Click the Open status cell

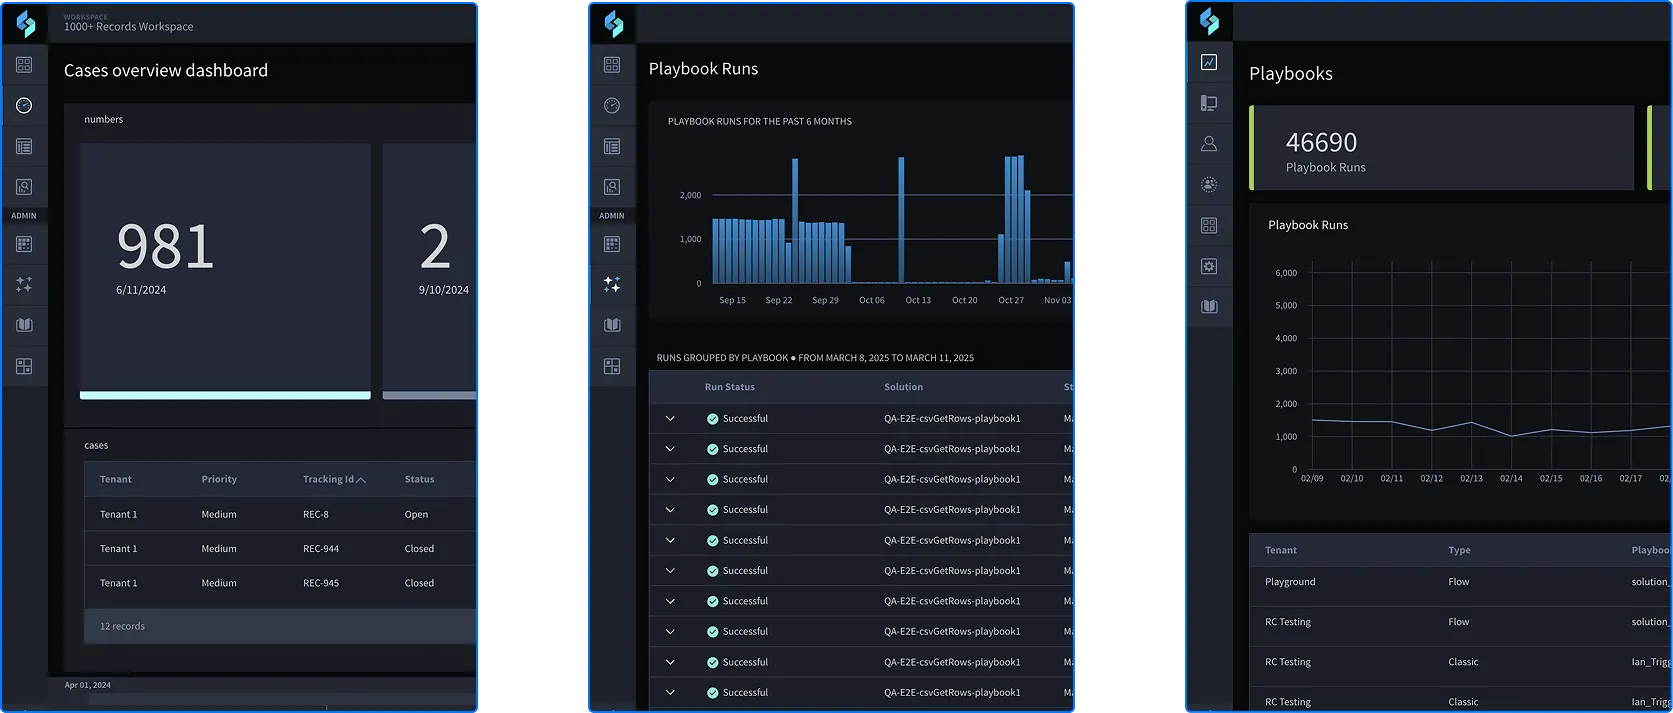[416, 514]
